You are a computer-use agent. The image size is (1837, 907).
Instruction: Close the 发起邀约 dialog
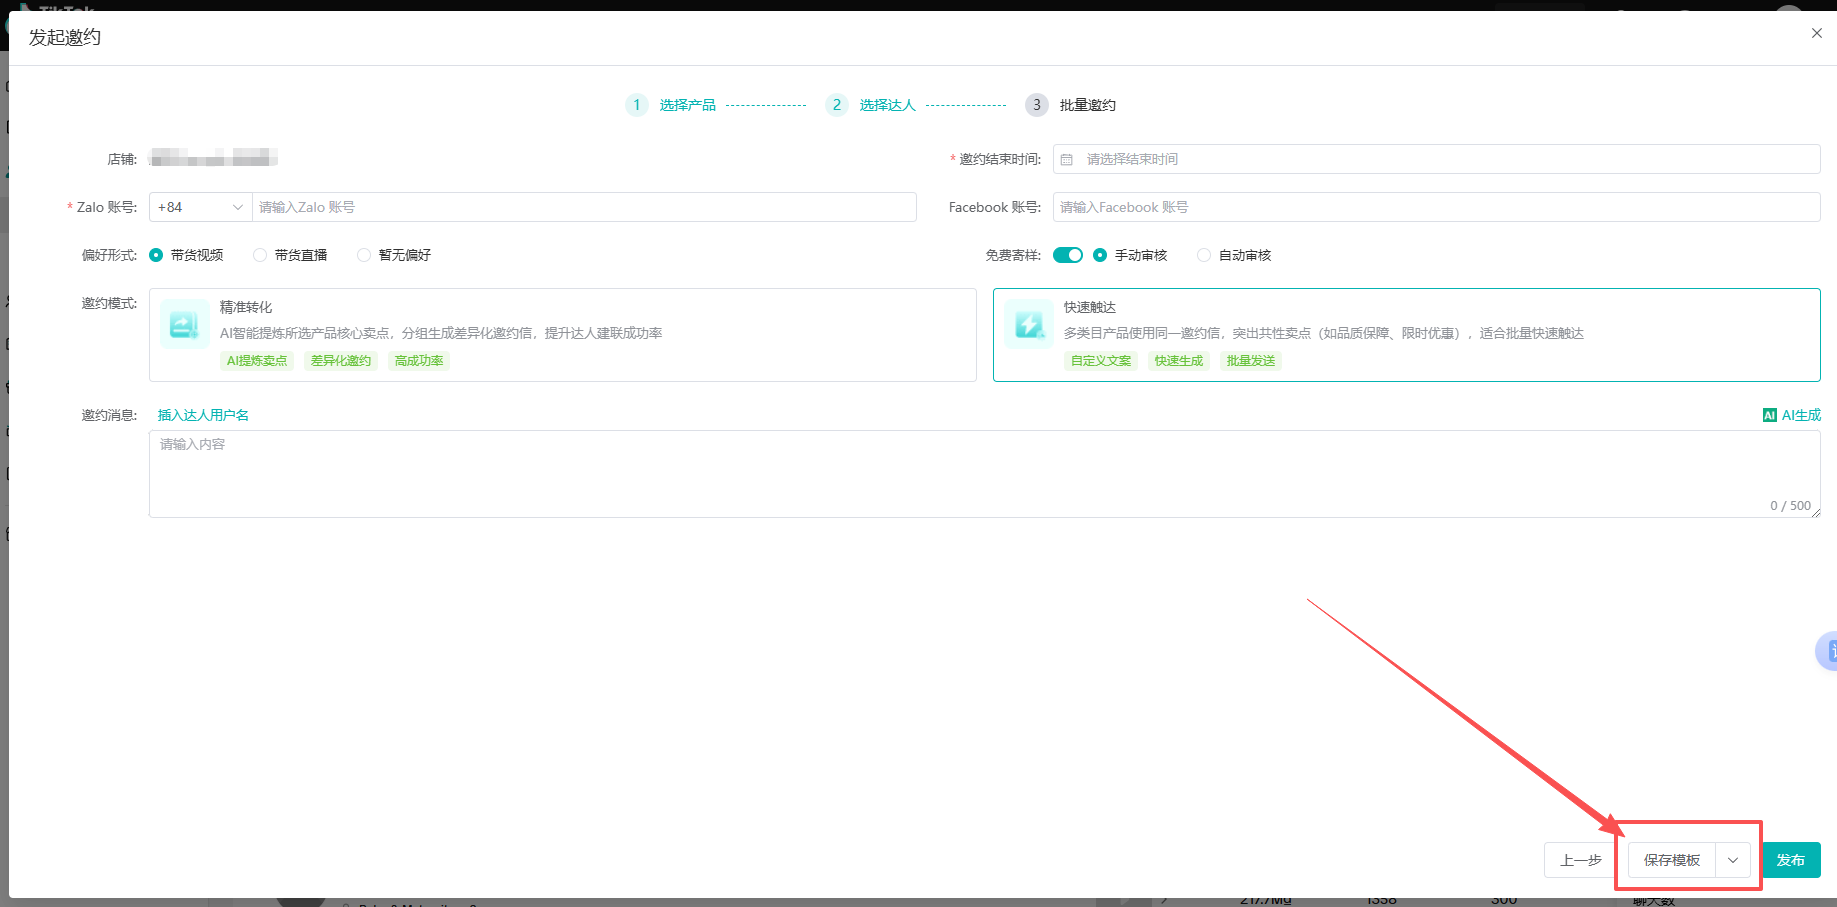pos(1816,33)
